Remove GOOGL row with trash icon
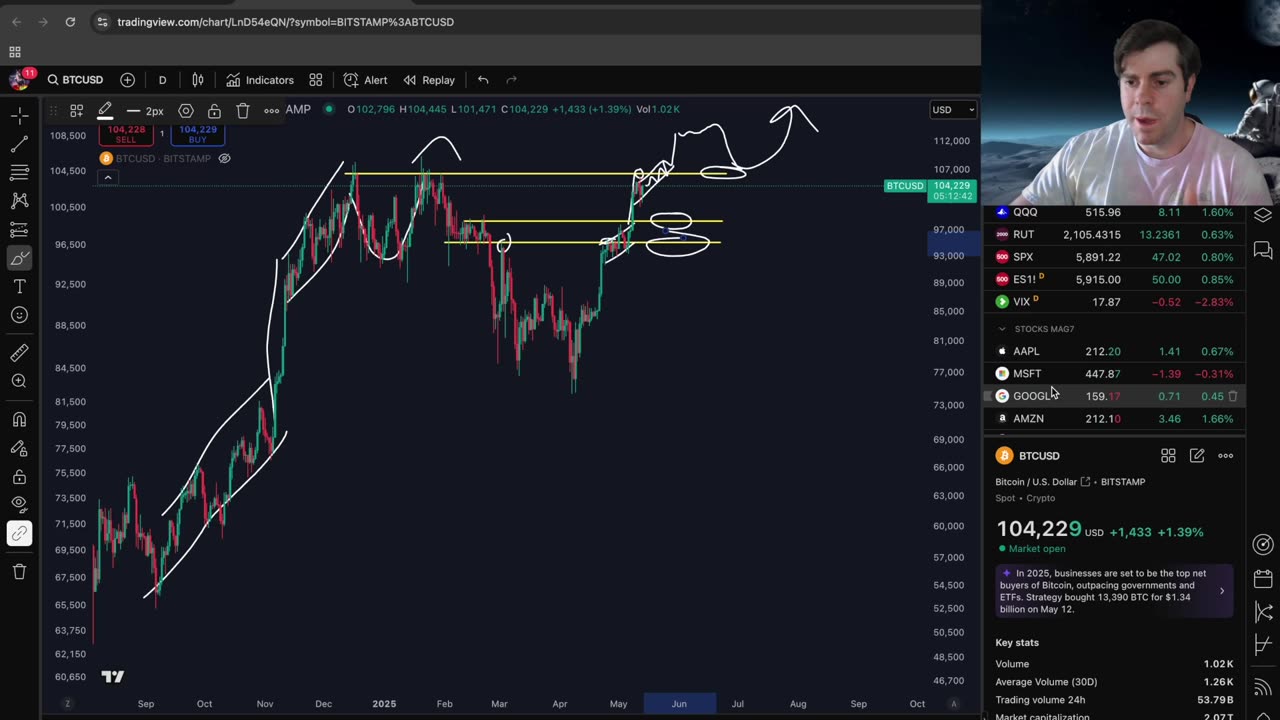The width and height of the screenshot is (1280, 720). pos(1233,396)
